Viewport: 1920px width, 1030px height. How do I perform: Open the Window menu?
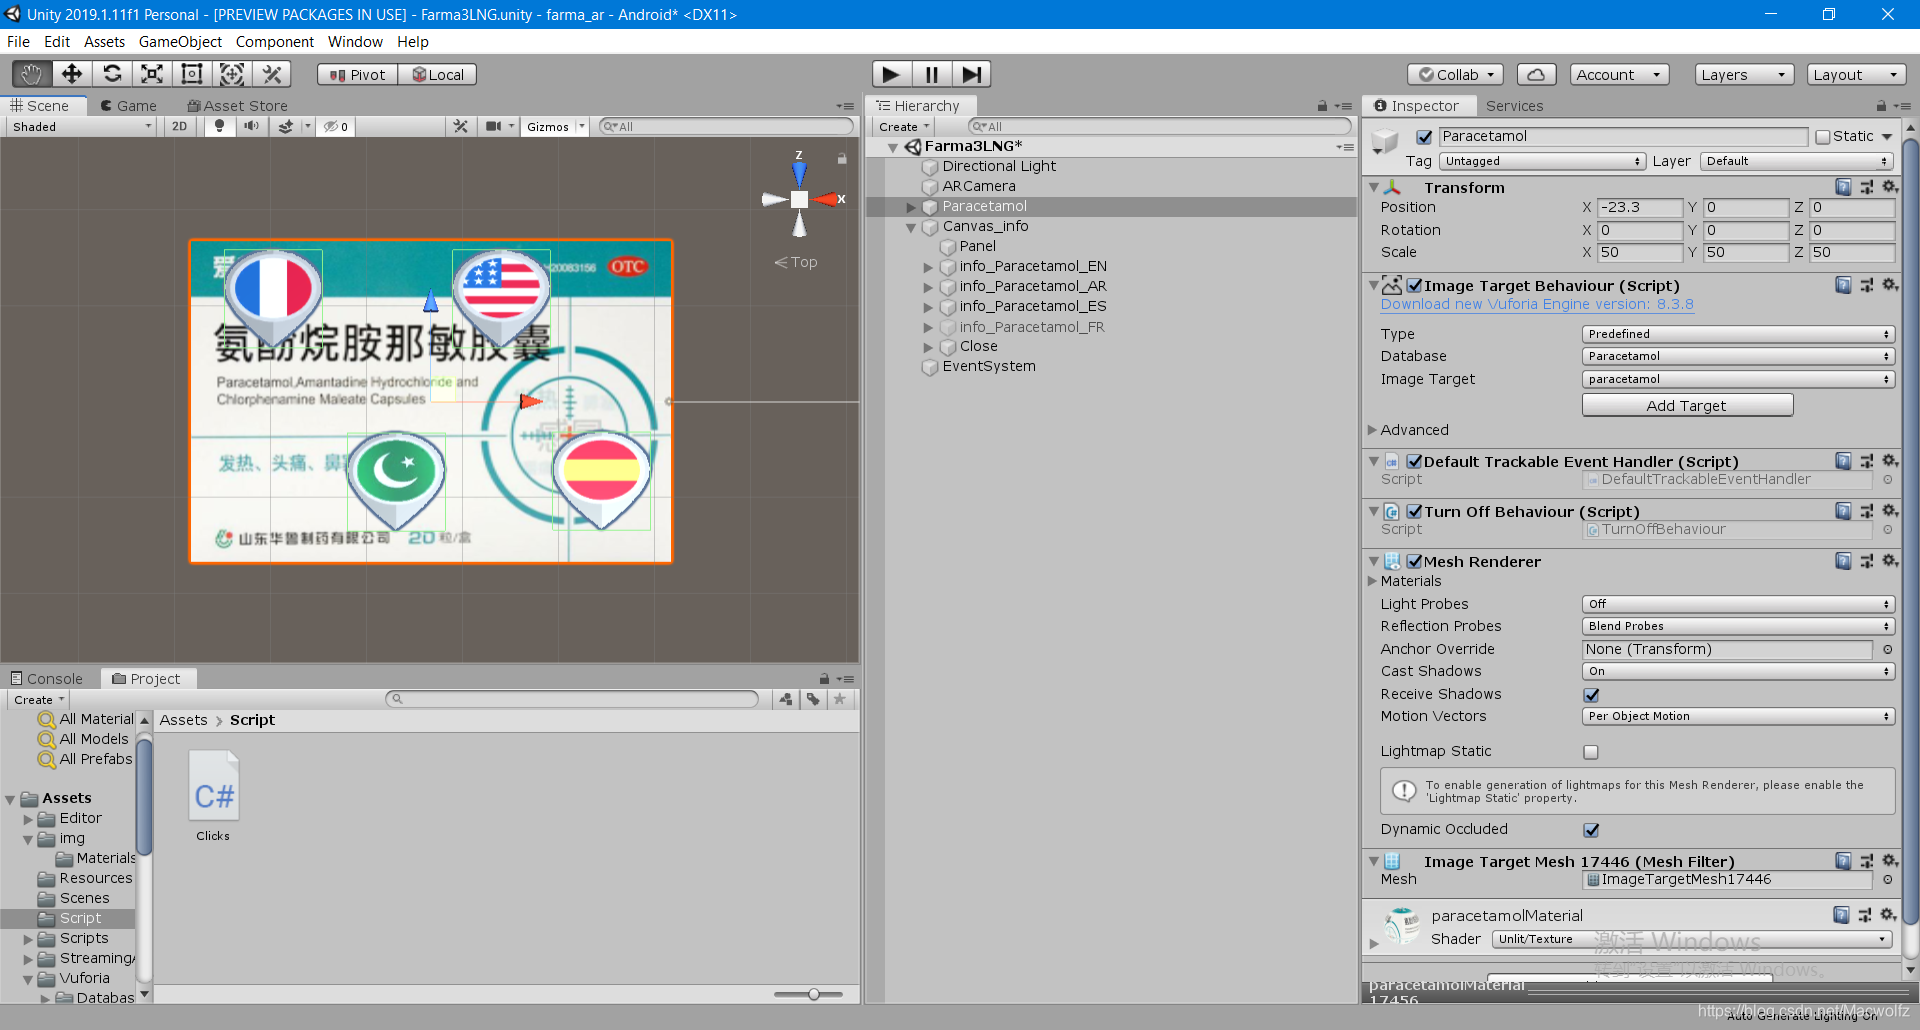(x=355, y=42)
